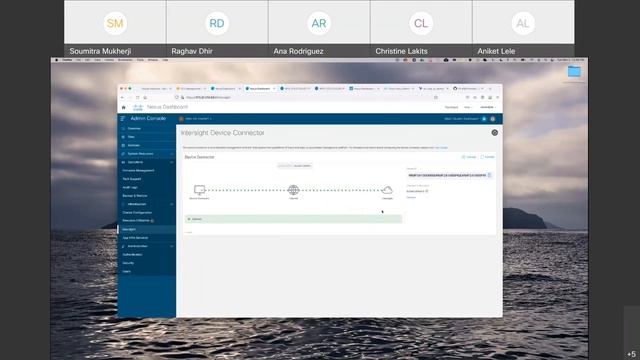Open the Help dropdown in top bar
This screenshot has width=640, height=360.
(x=468, y=107)
